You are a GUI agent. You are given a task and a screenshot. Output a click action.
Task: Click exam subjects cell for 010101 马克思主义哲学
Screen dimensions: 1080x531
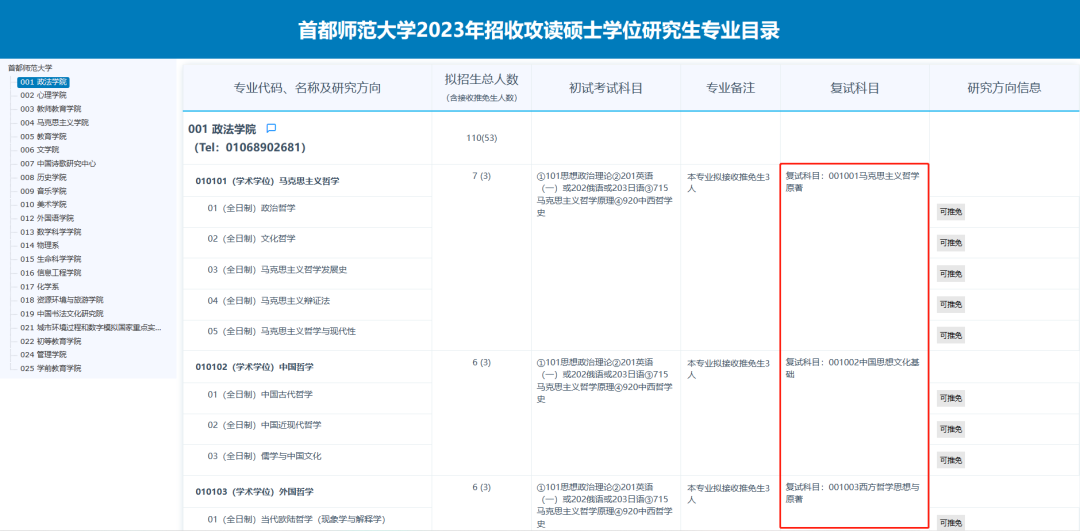click(605, 194)
